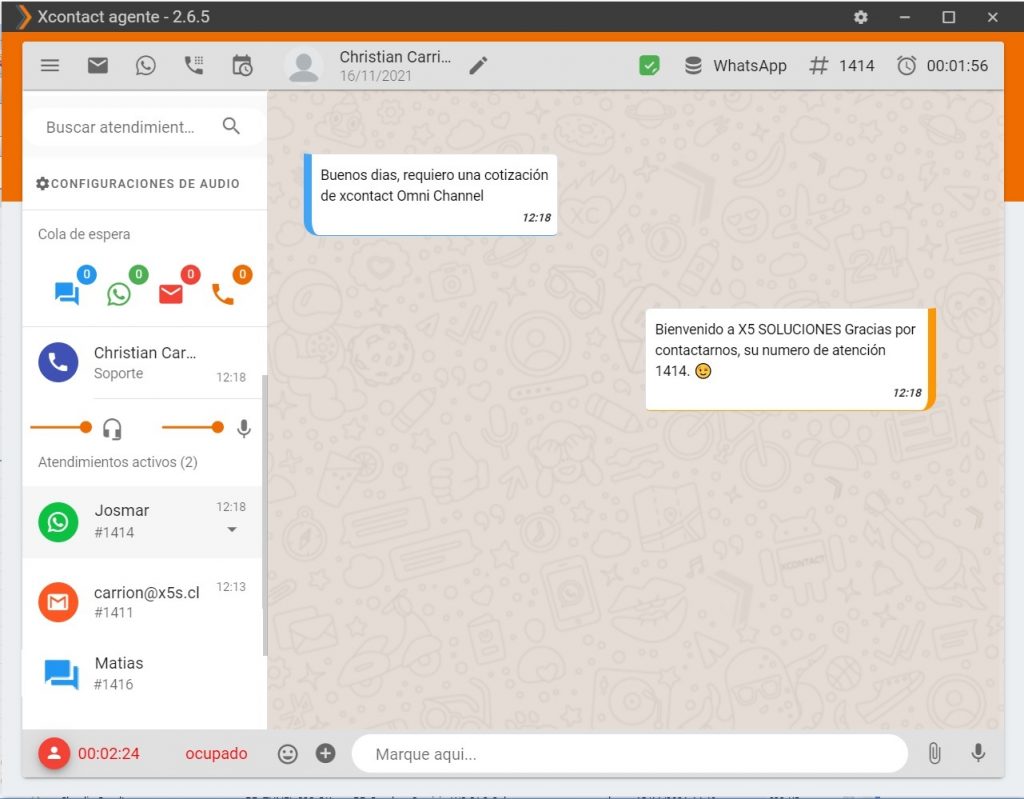Click WhatsApp queue icon with green badge

[119, 294]
